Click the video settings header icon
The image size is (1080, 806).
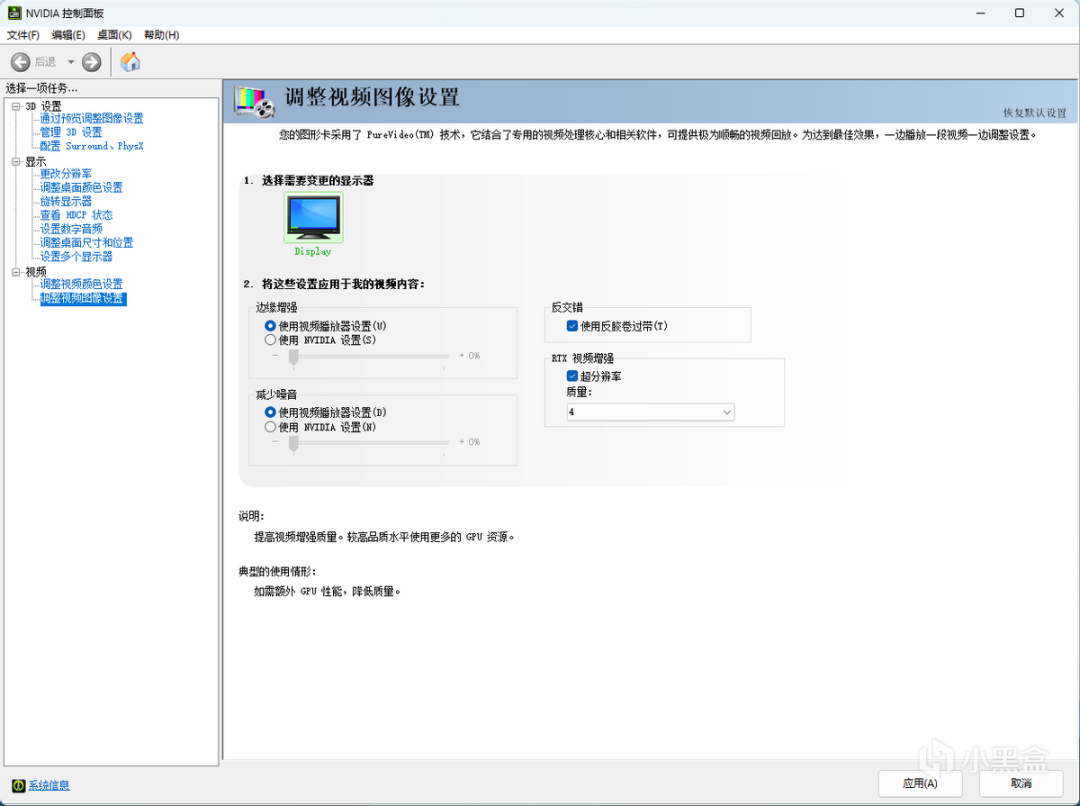[254, 101]
